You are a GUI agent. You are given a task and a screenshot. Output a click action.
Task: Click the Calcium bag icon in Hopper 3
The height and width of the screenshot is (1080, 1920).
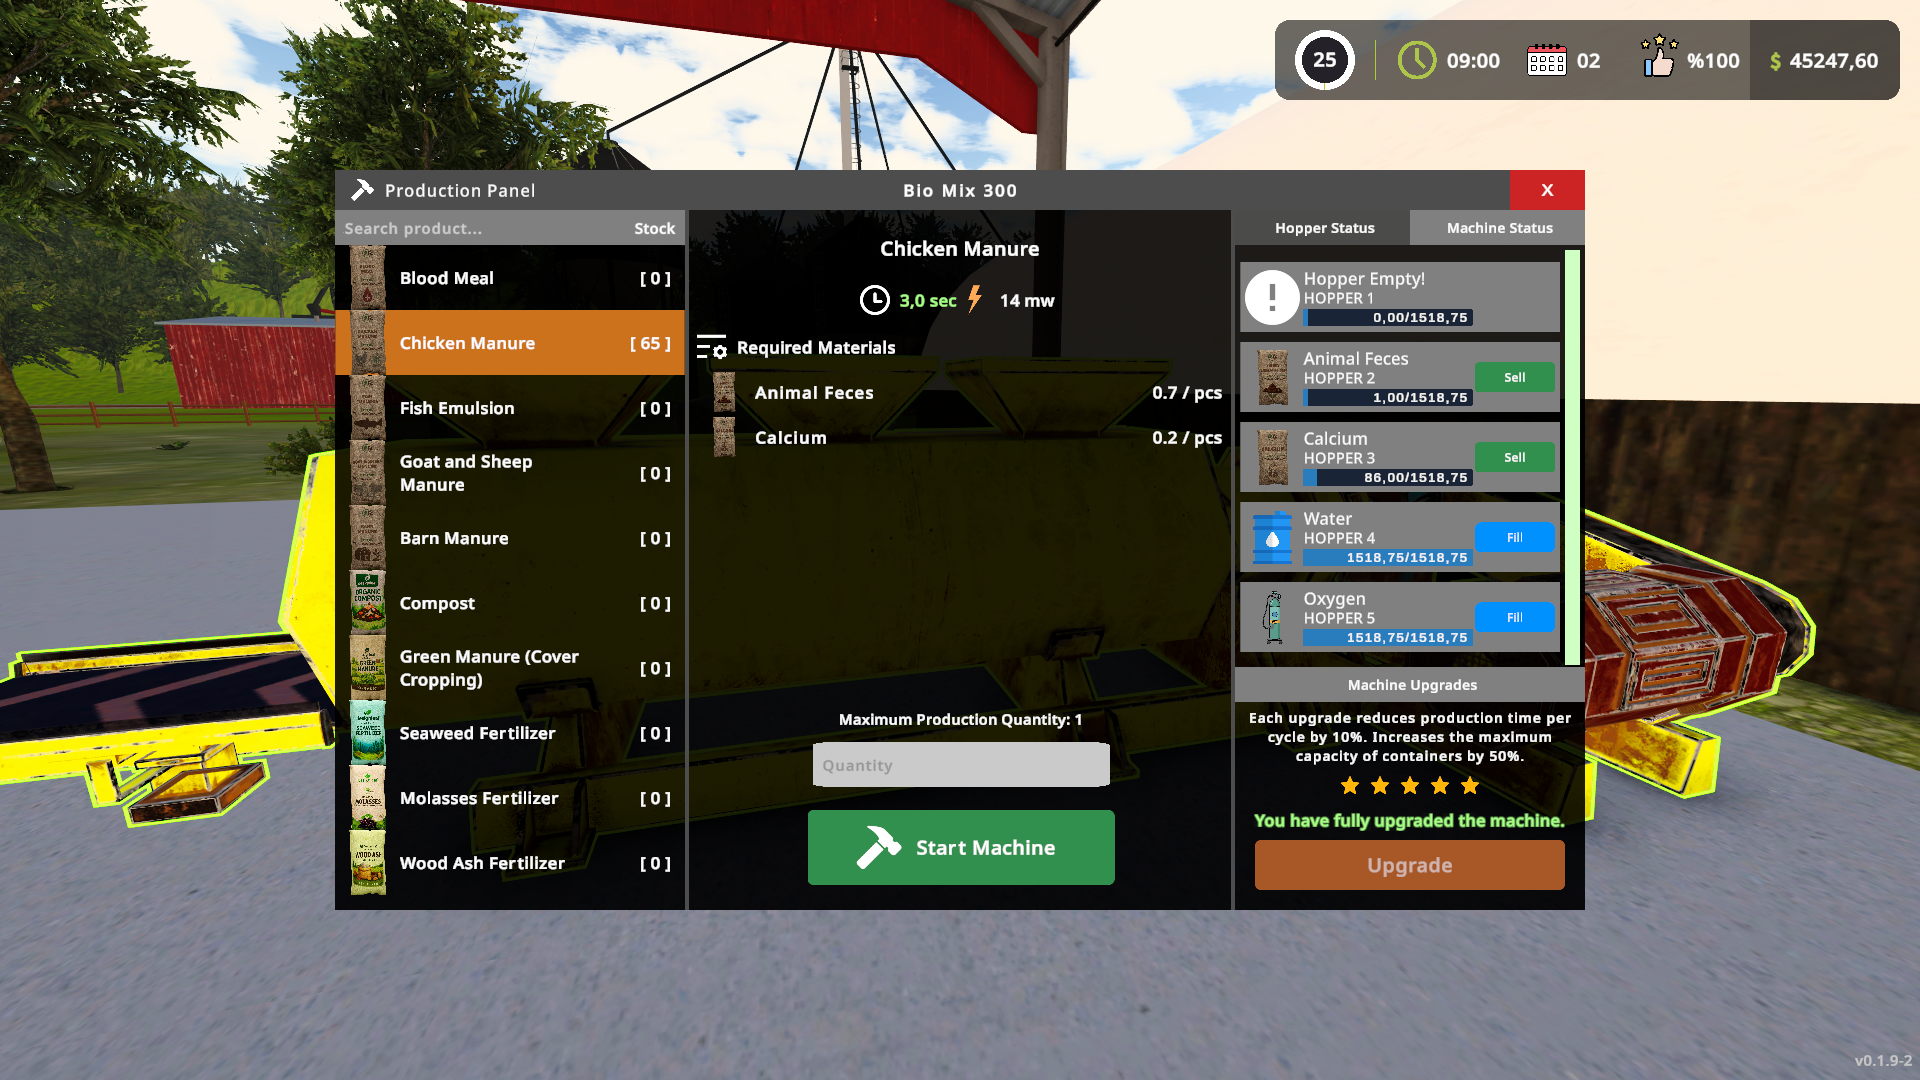(x=1272, y=457)
